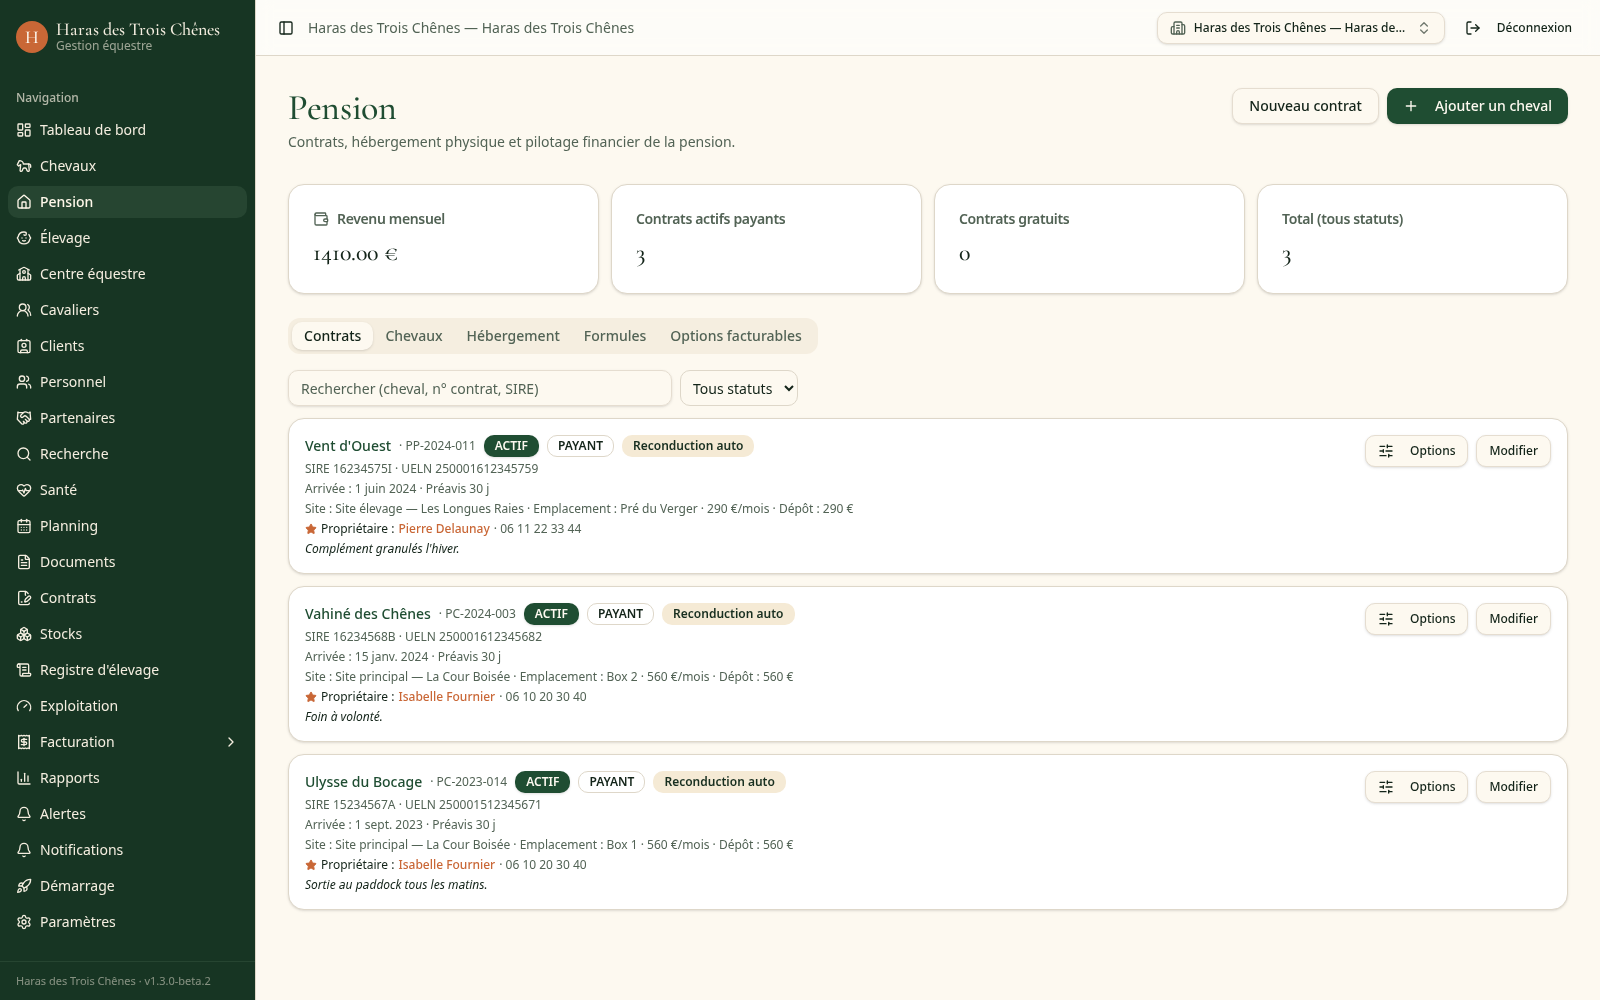Open Options for Vent d'Ouest contract
Screen dimensions: 1600x1000
(x=1416, y=451)
